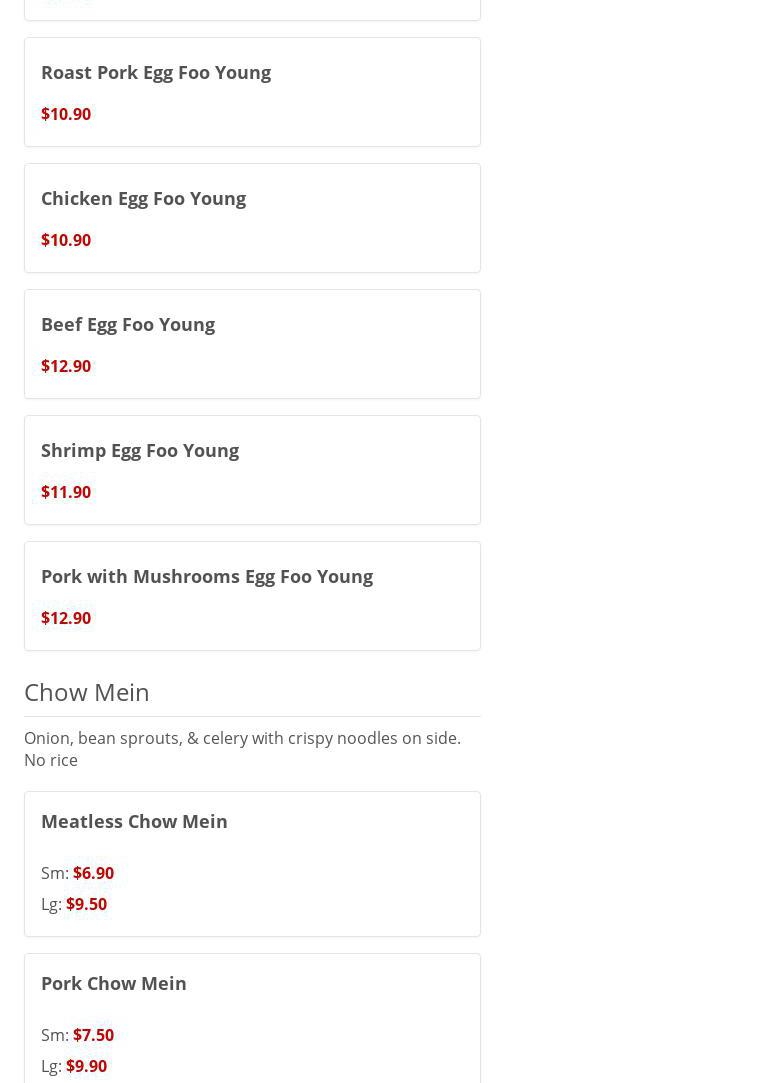Select small Pork Chow Mein at $7.50
Image resolution: width=770 pixels, height=1083 pixels.
pyautogui.click(x=93, y=1035)
